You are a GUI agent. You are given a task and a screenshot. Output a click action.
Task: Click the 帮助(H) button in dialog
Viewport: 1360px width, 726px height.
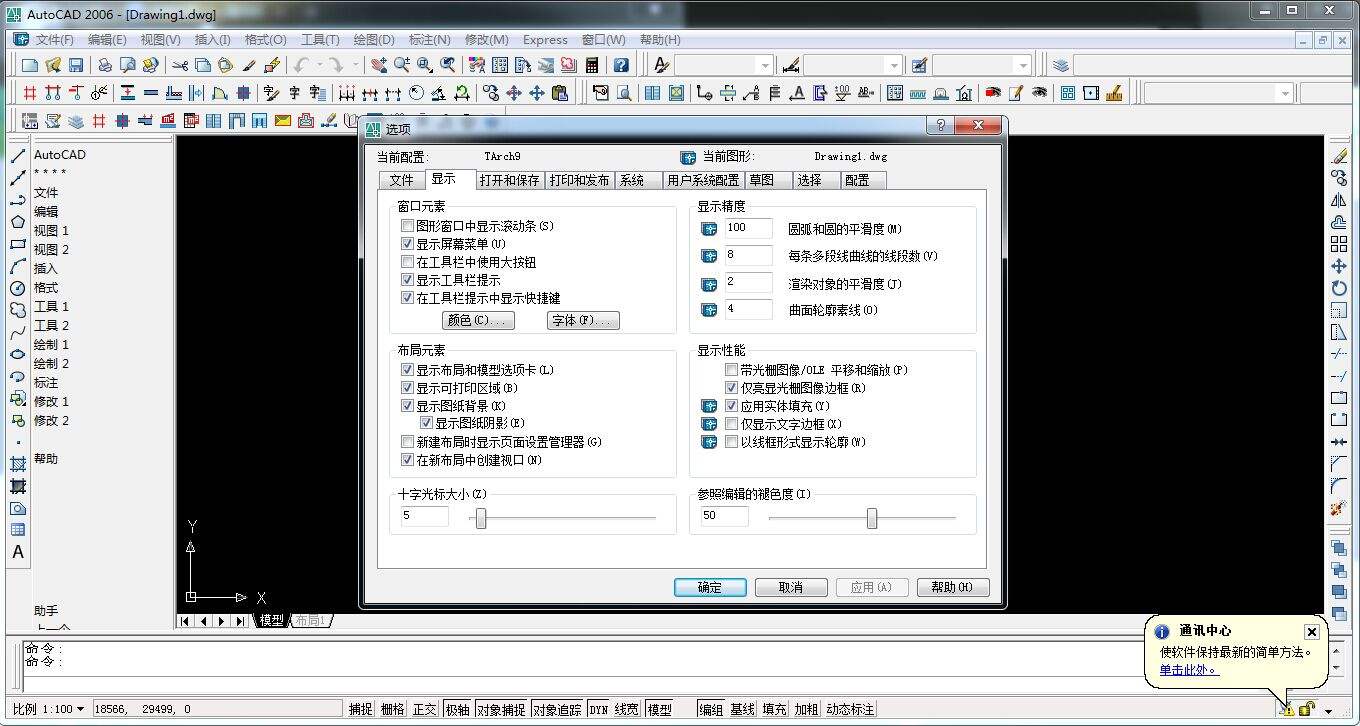[953, 587]
